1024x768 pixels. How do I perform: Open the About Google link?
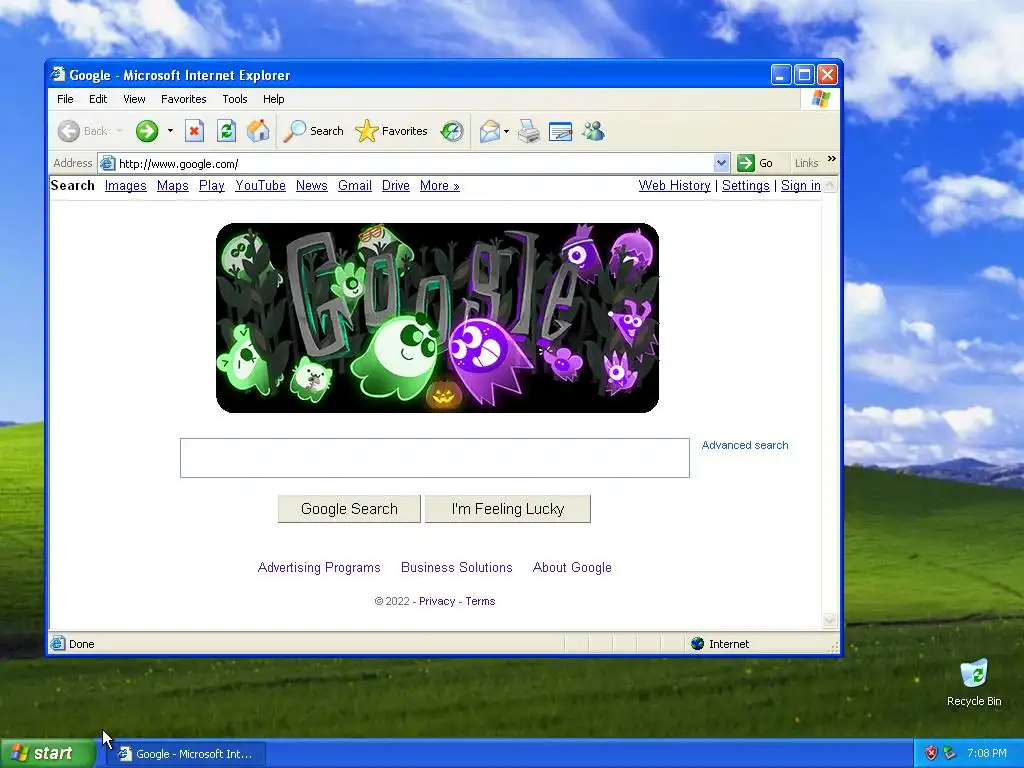point(572,568)
